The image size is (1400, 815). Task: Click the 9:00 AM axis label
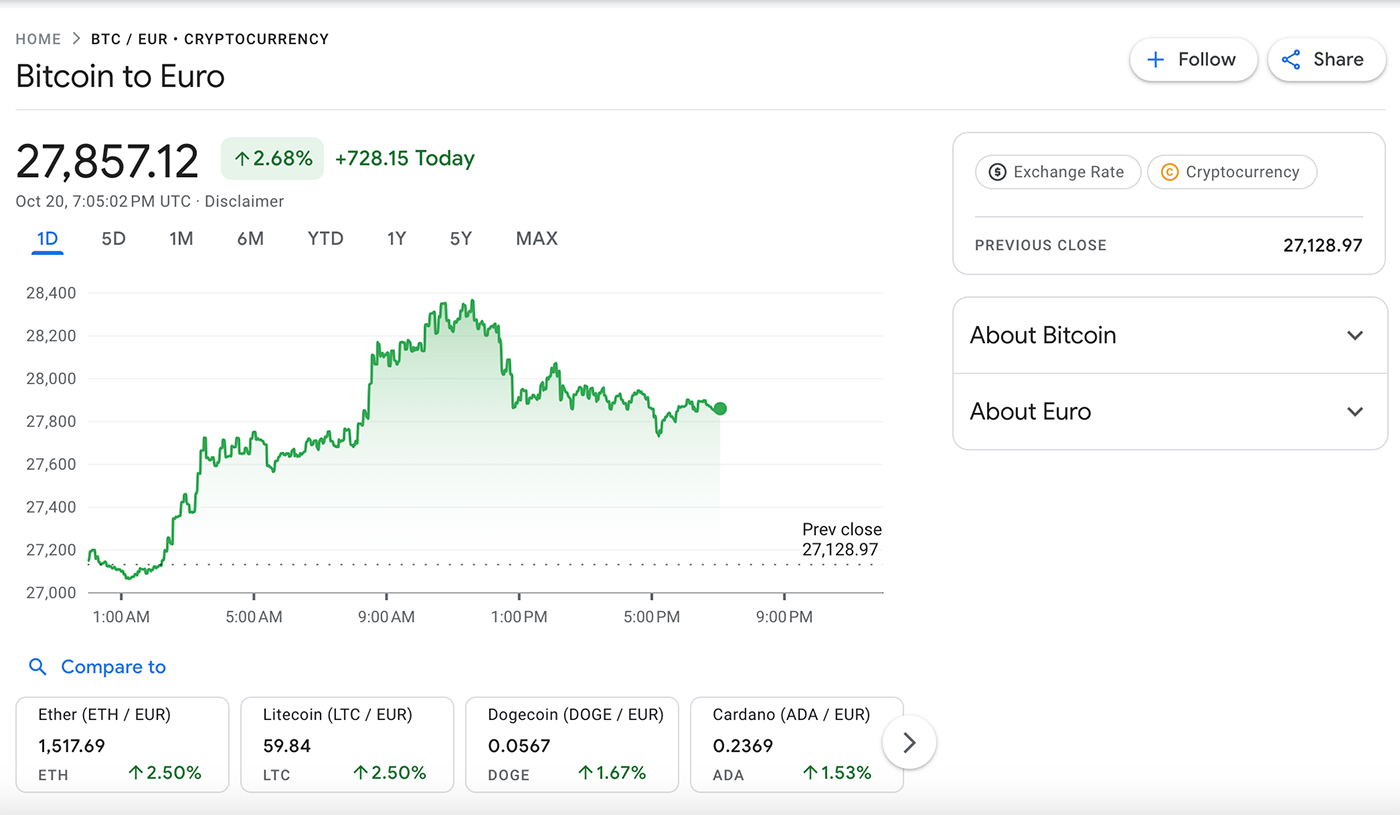coord(386,617)
